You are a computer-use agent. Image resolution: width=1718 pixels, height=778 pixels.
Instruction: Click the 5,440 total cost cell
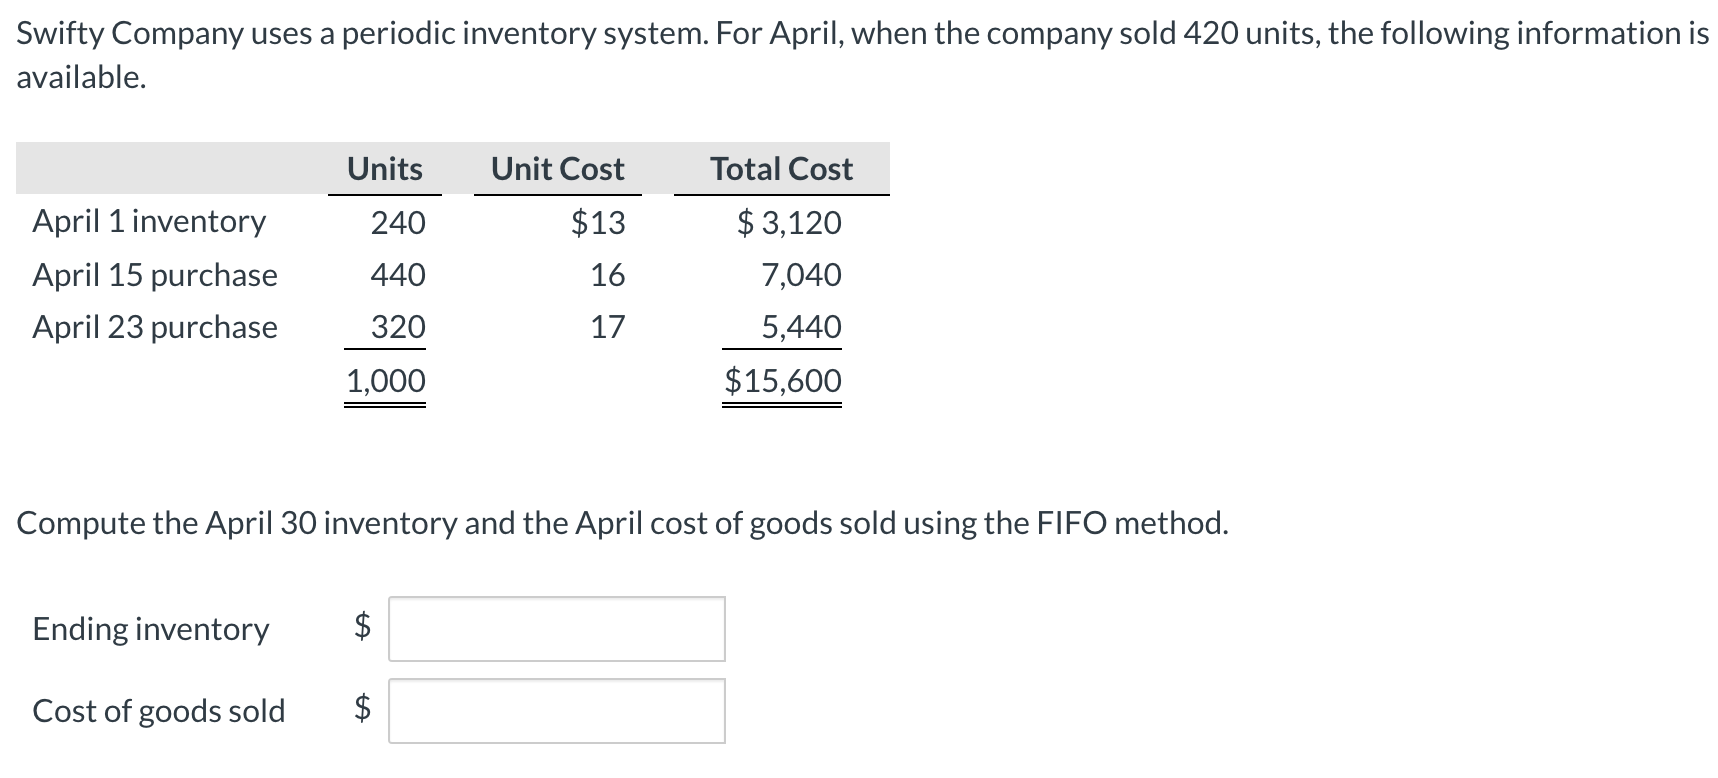[x=801, y=327]
